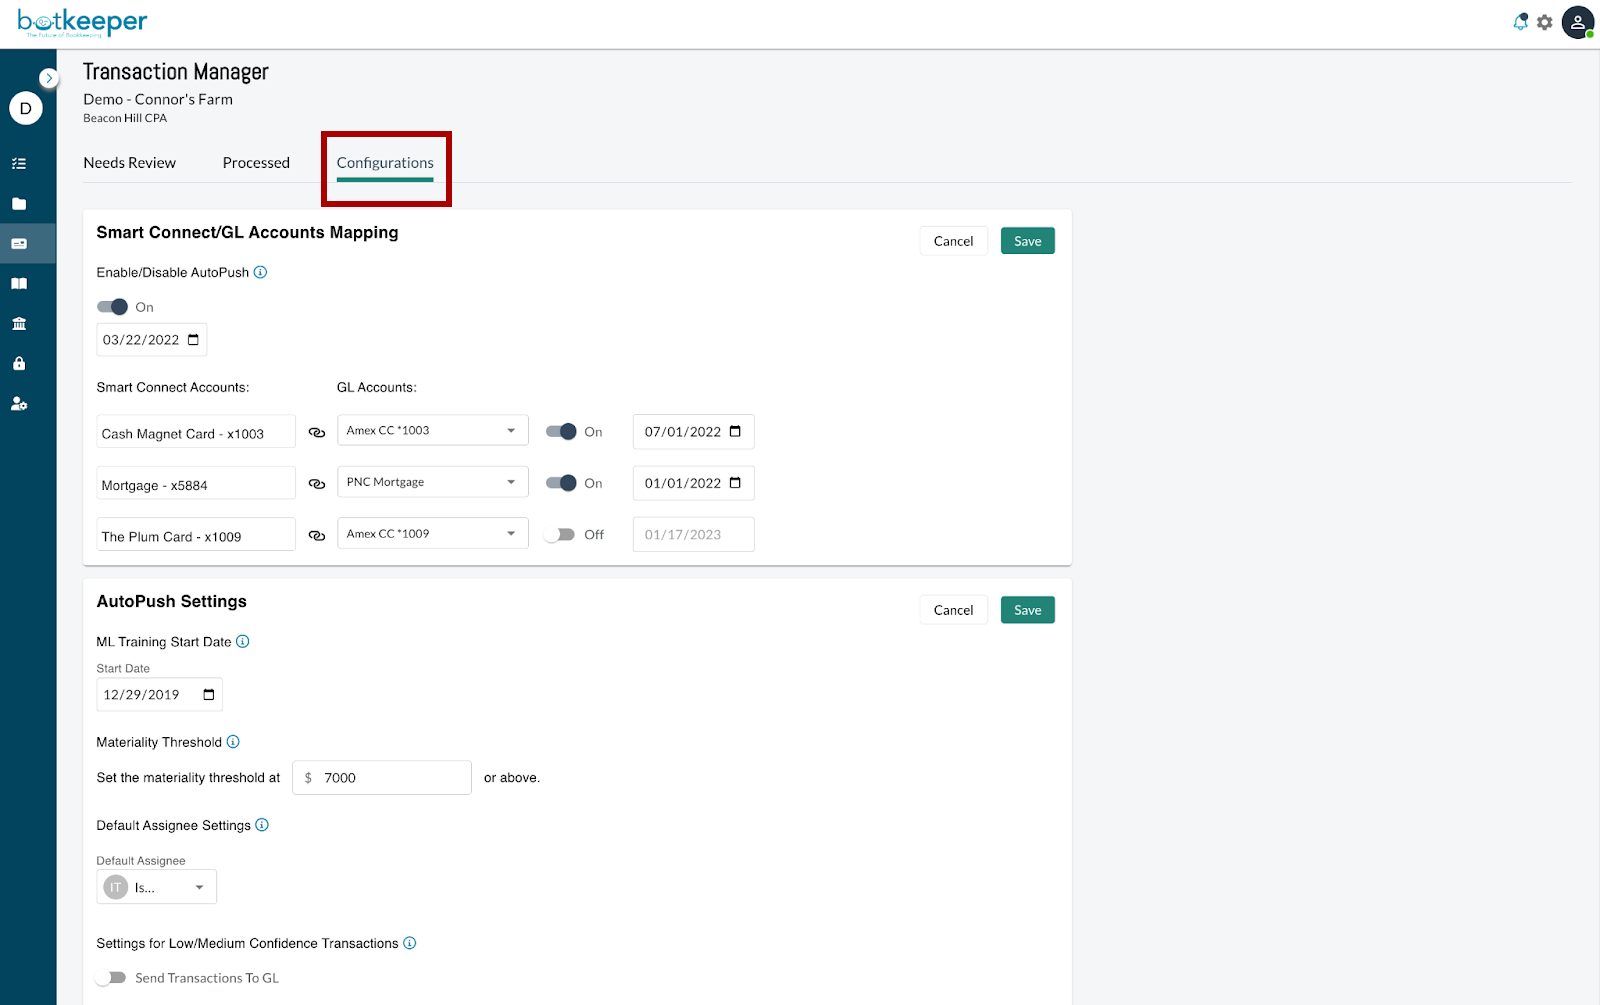Click the link icon beside Cash Magnet Card
Viewport: 1600px width, 1005px height.
pyautogui.click(x=317, y=432)
